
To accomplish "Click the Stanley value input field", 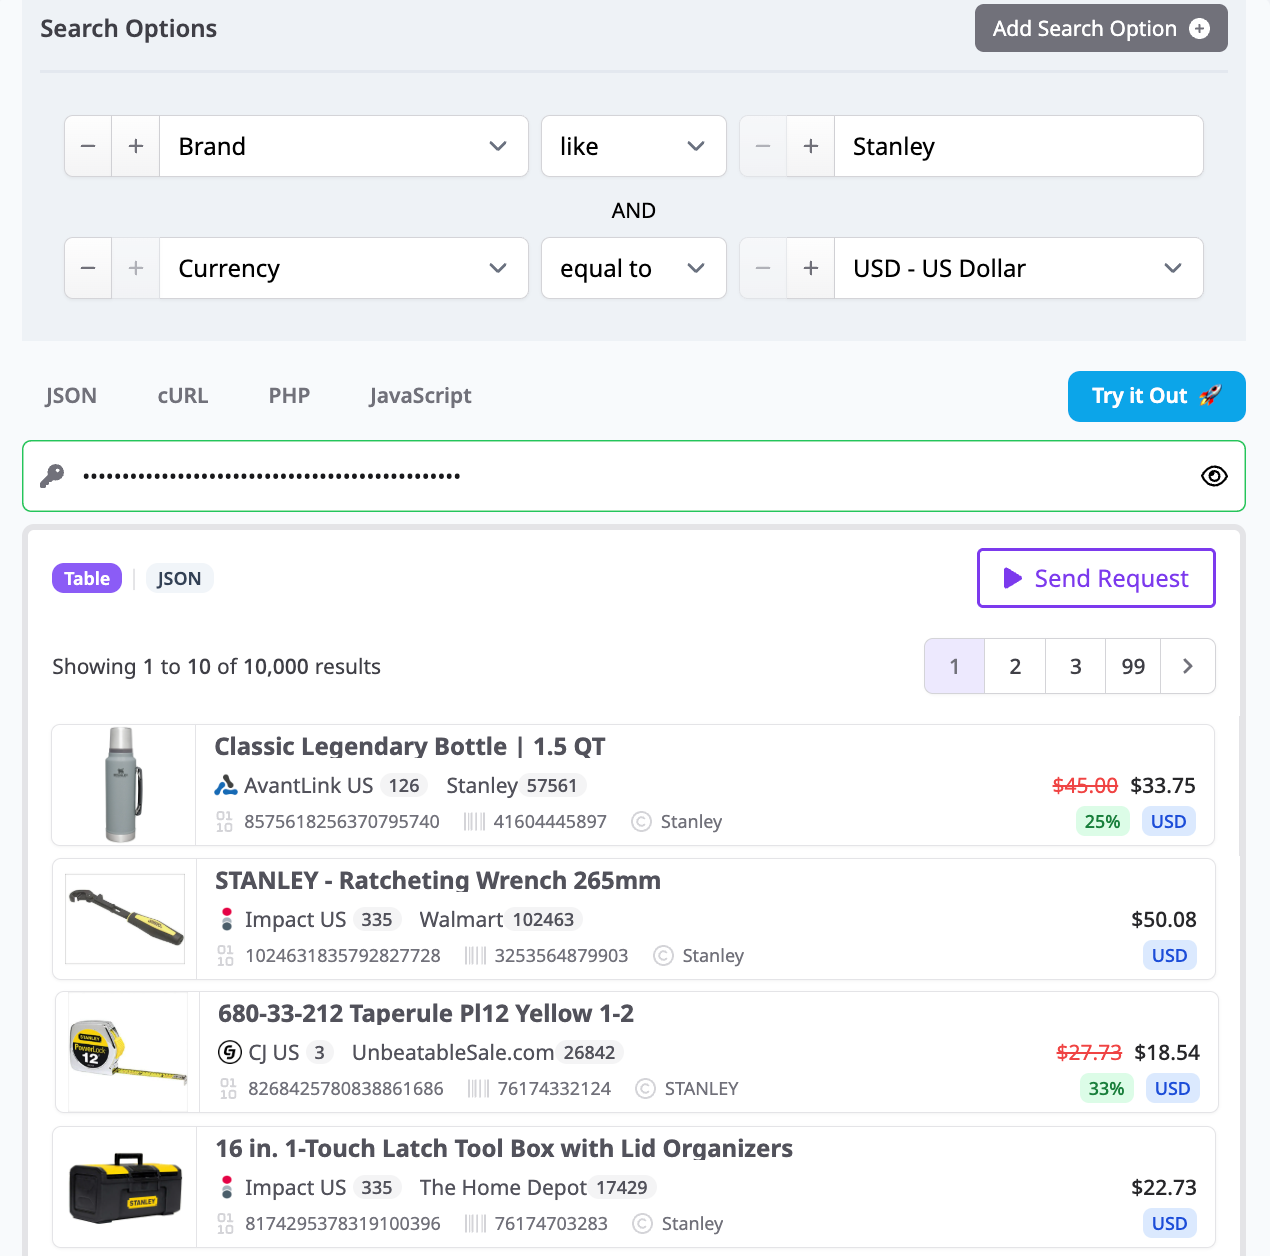I will coord(1018,146).
